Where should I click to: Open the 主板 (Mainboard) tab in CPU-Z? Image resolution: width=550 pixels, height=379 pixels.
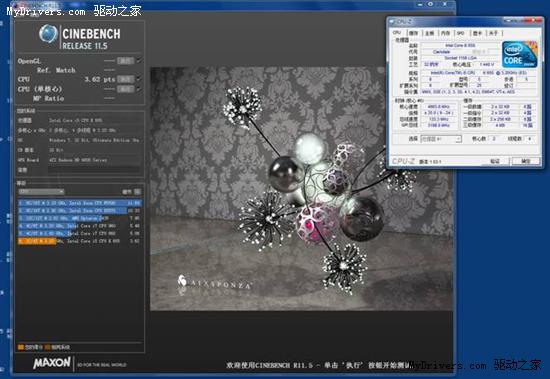click(x=430, y=33)
